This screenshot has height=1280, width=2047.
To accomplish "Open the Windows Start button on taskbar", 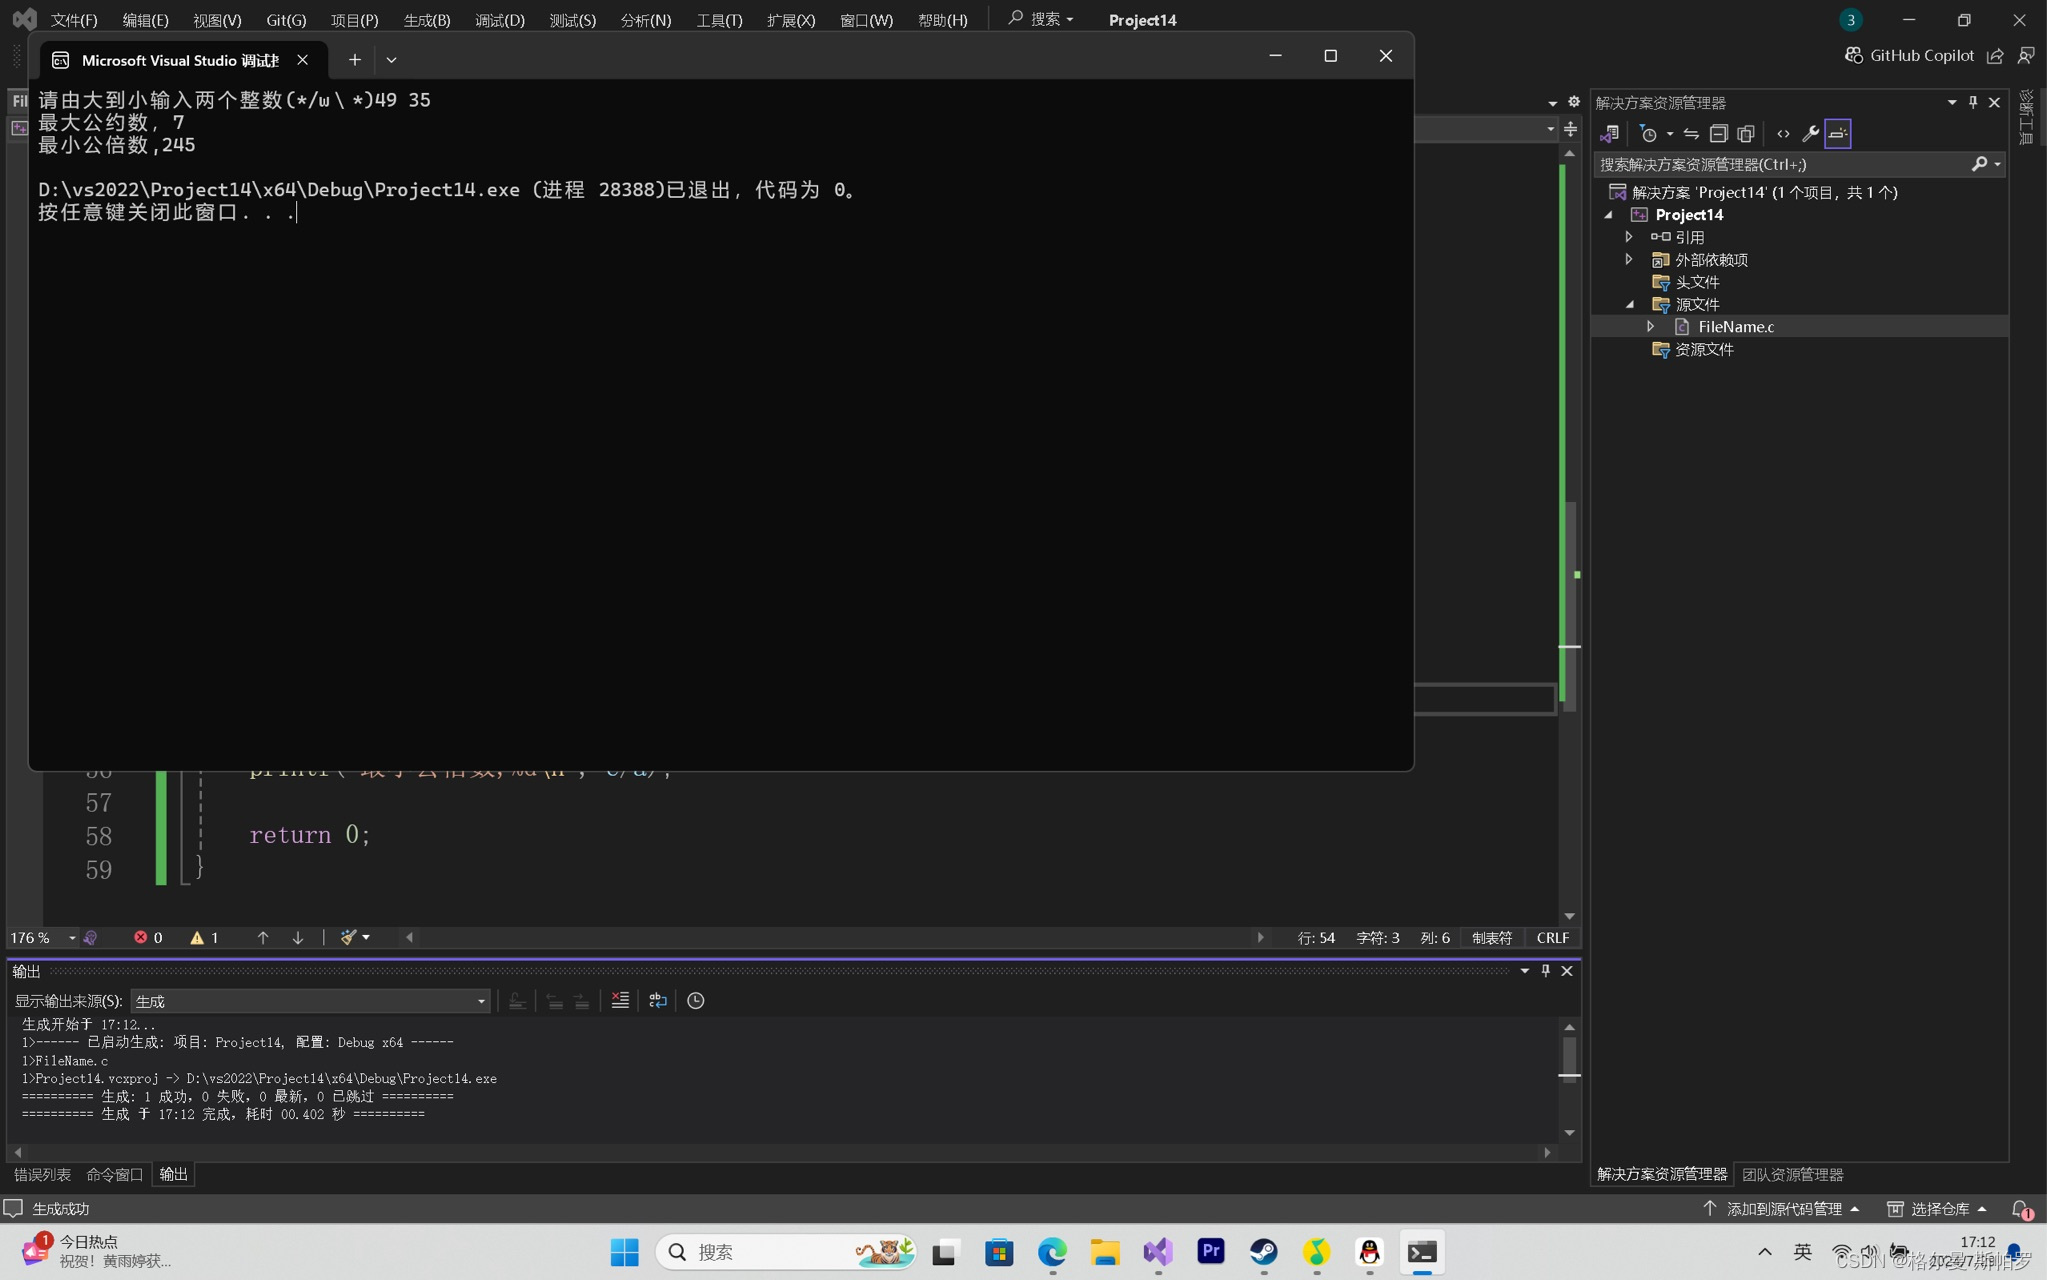I will [x=625, y=1252].
